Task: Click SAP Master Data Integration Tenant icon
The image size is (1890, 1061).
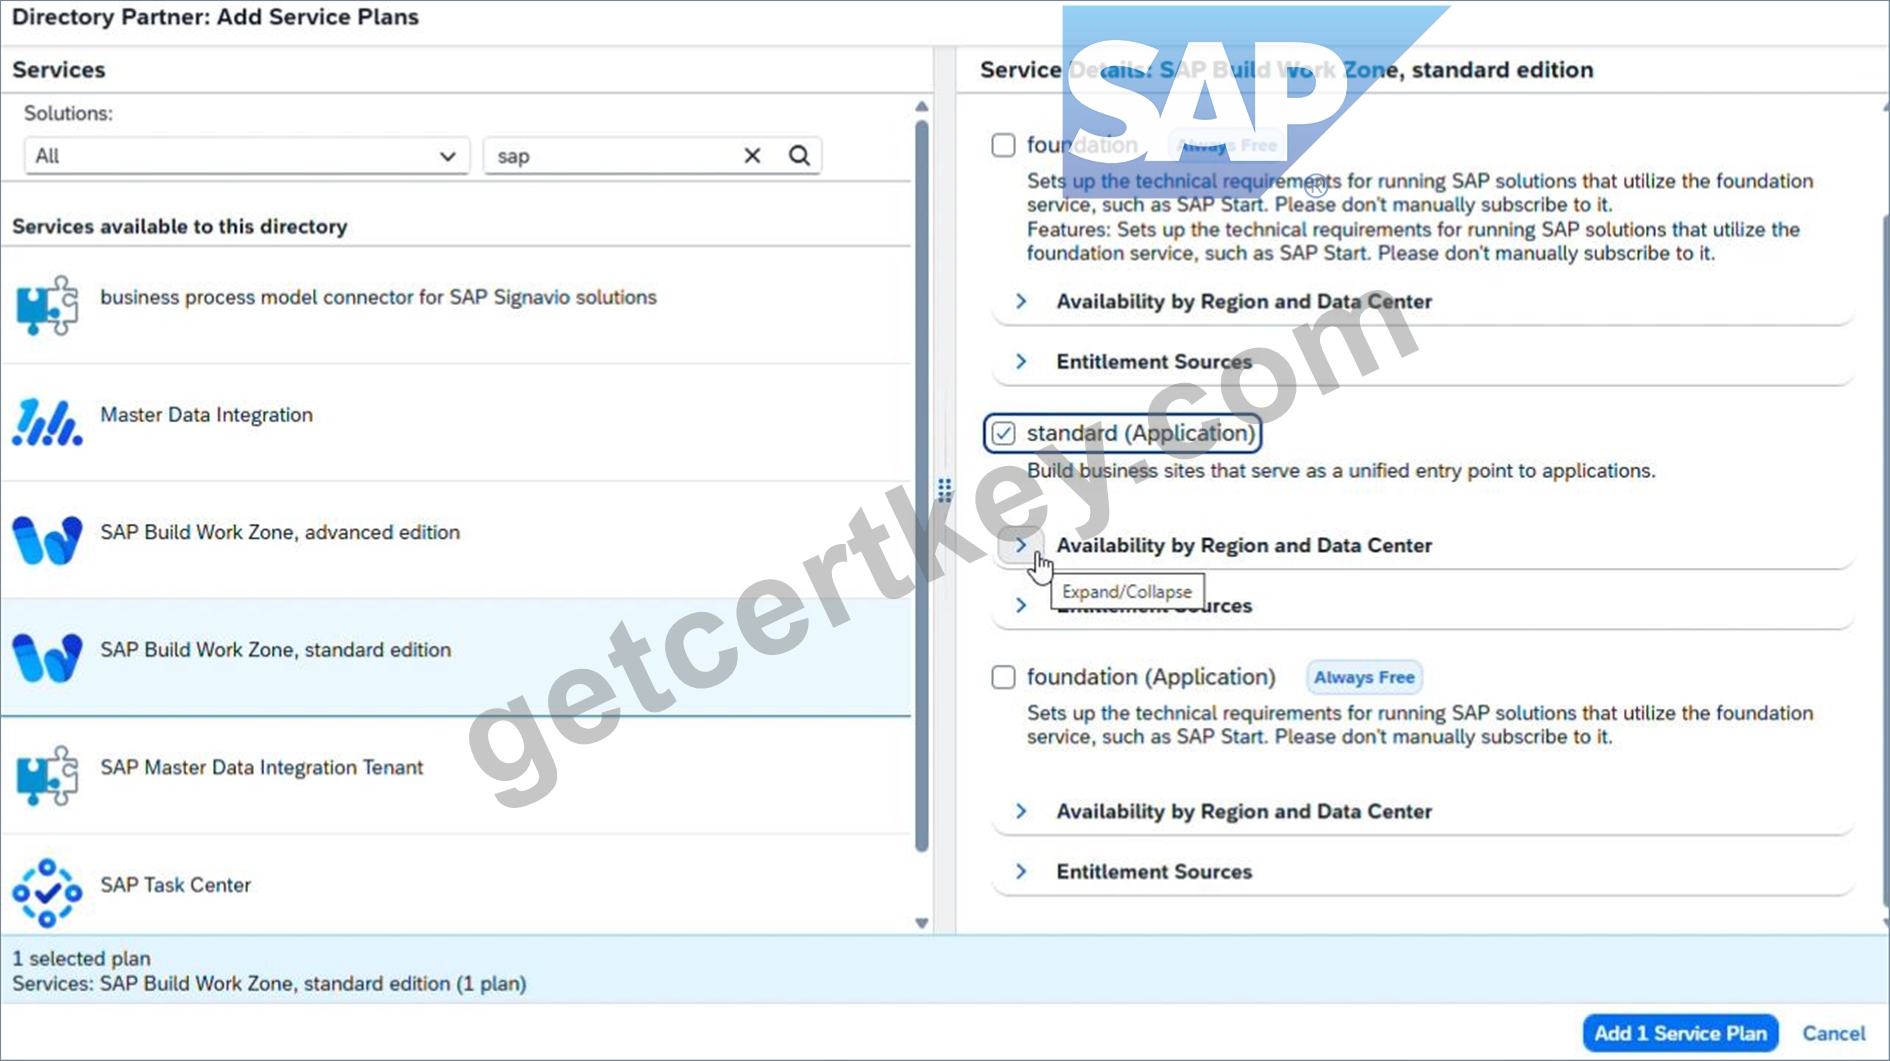Action: [47, 775]
